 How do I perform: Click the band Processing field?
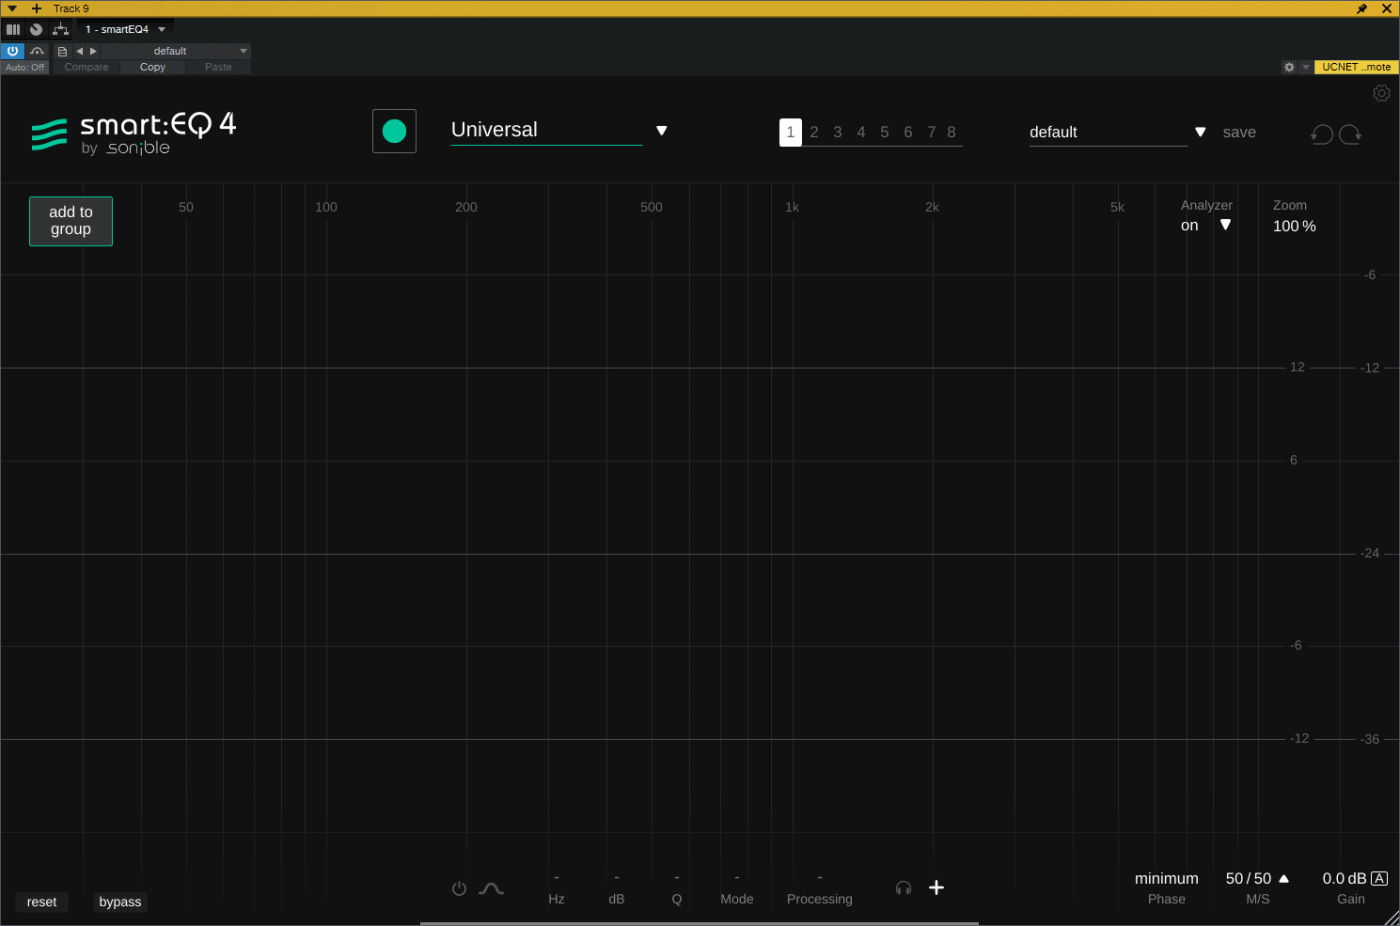point(820,889)
